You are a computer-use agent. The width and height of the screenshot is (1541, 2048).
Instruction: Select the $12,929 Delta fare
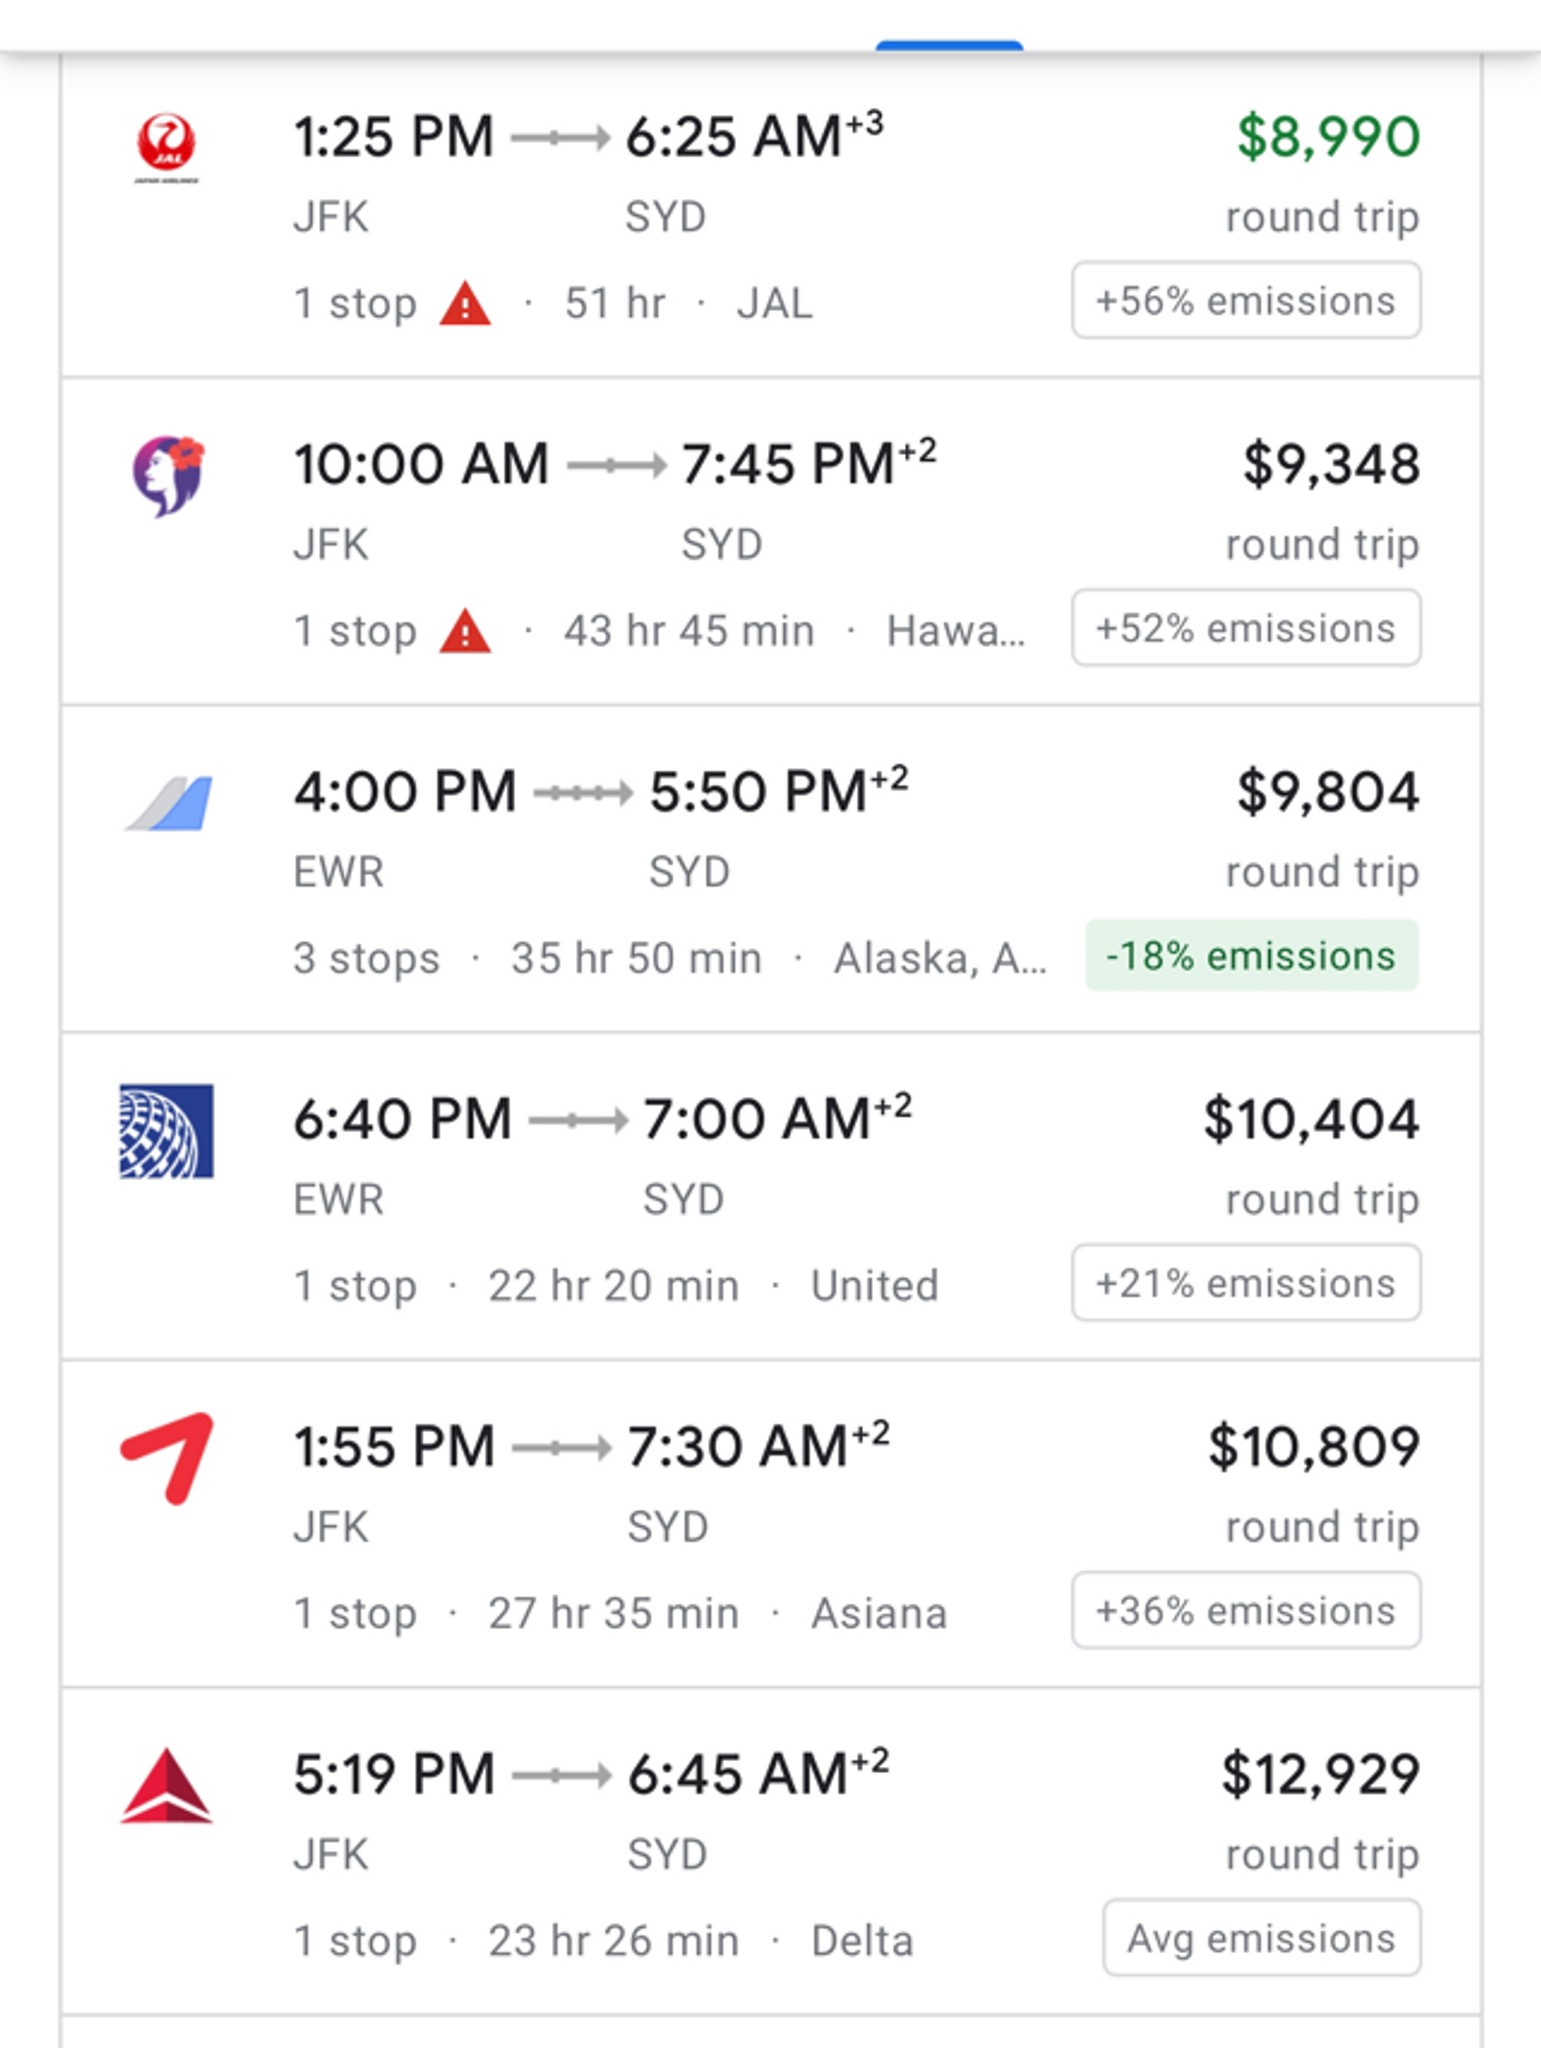tap(1320, 1775)
